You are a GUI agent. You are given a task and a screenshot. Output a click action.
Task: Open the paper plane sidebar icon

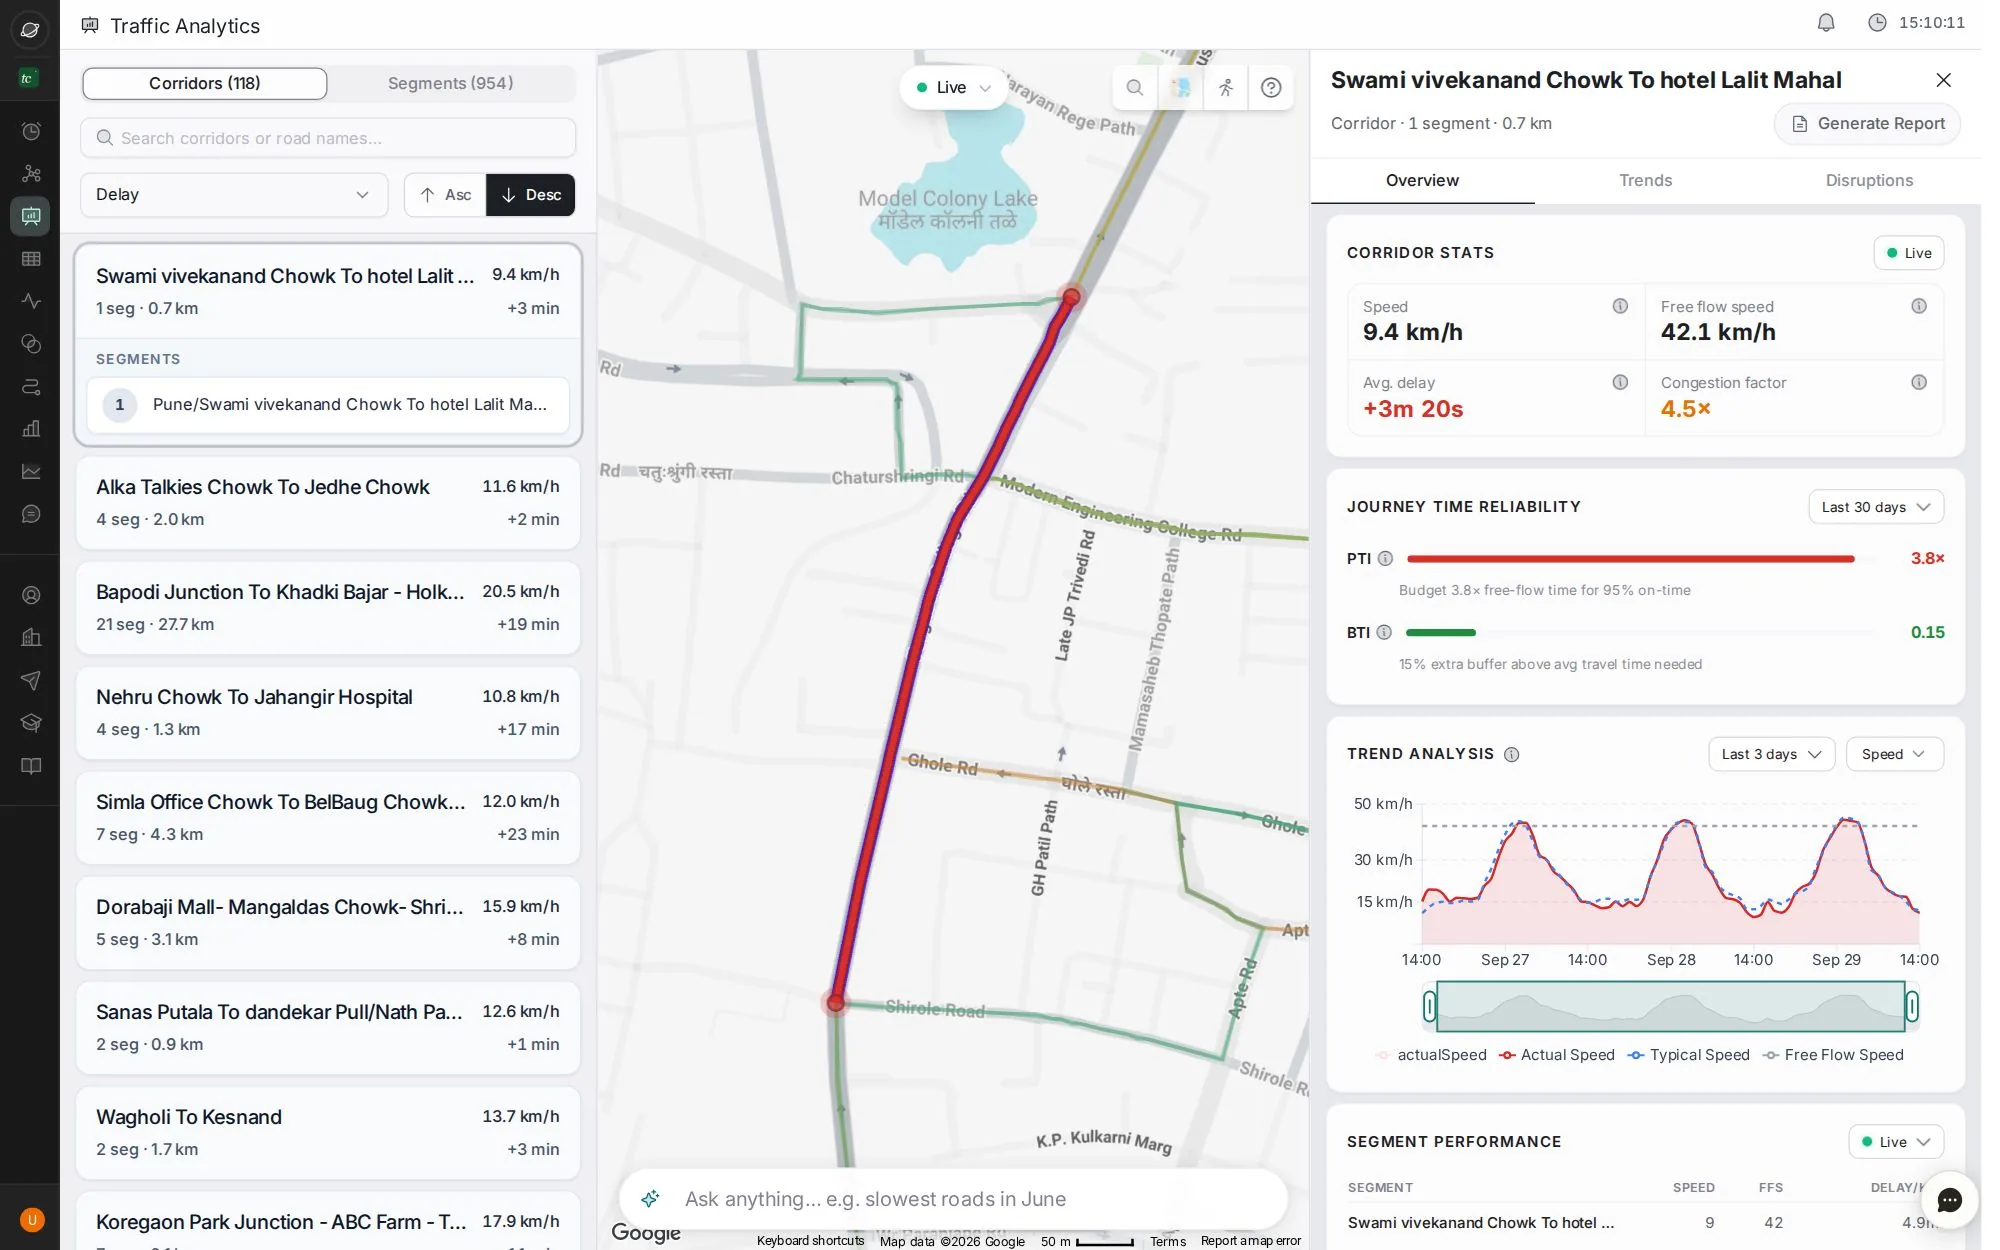tap(31, 680)
